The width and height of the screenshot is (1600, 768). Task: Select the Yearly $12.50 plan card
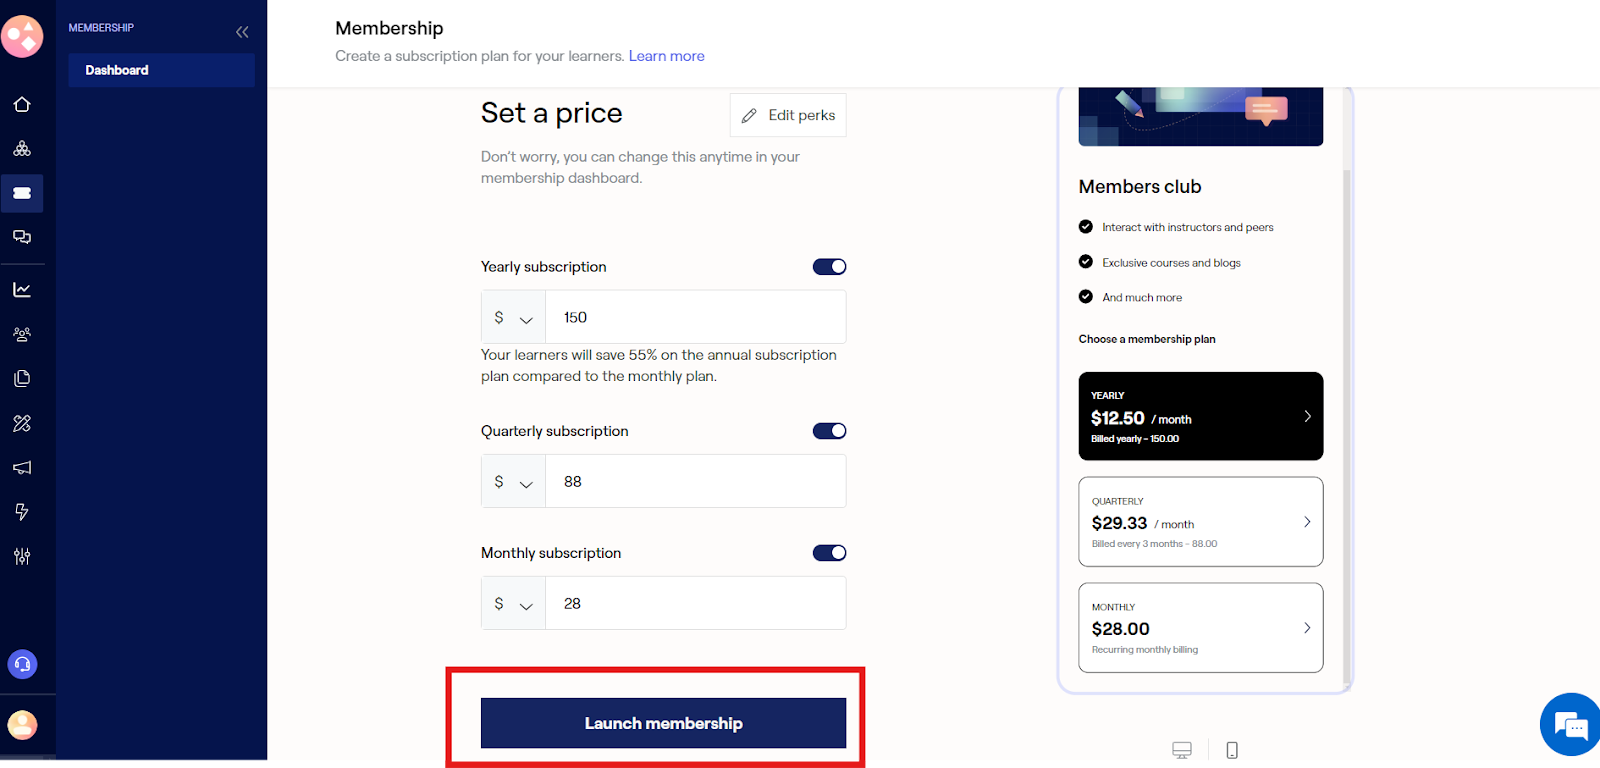(x=1200, y=416)
